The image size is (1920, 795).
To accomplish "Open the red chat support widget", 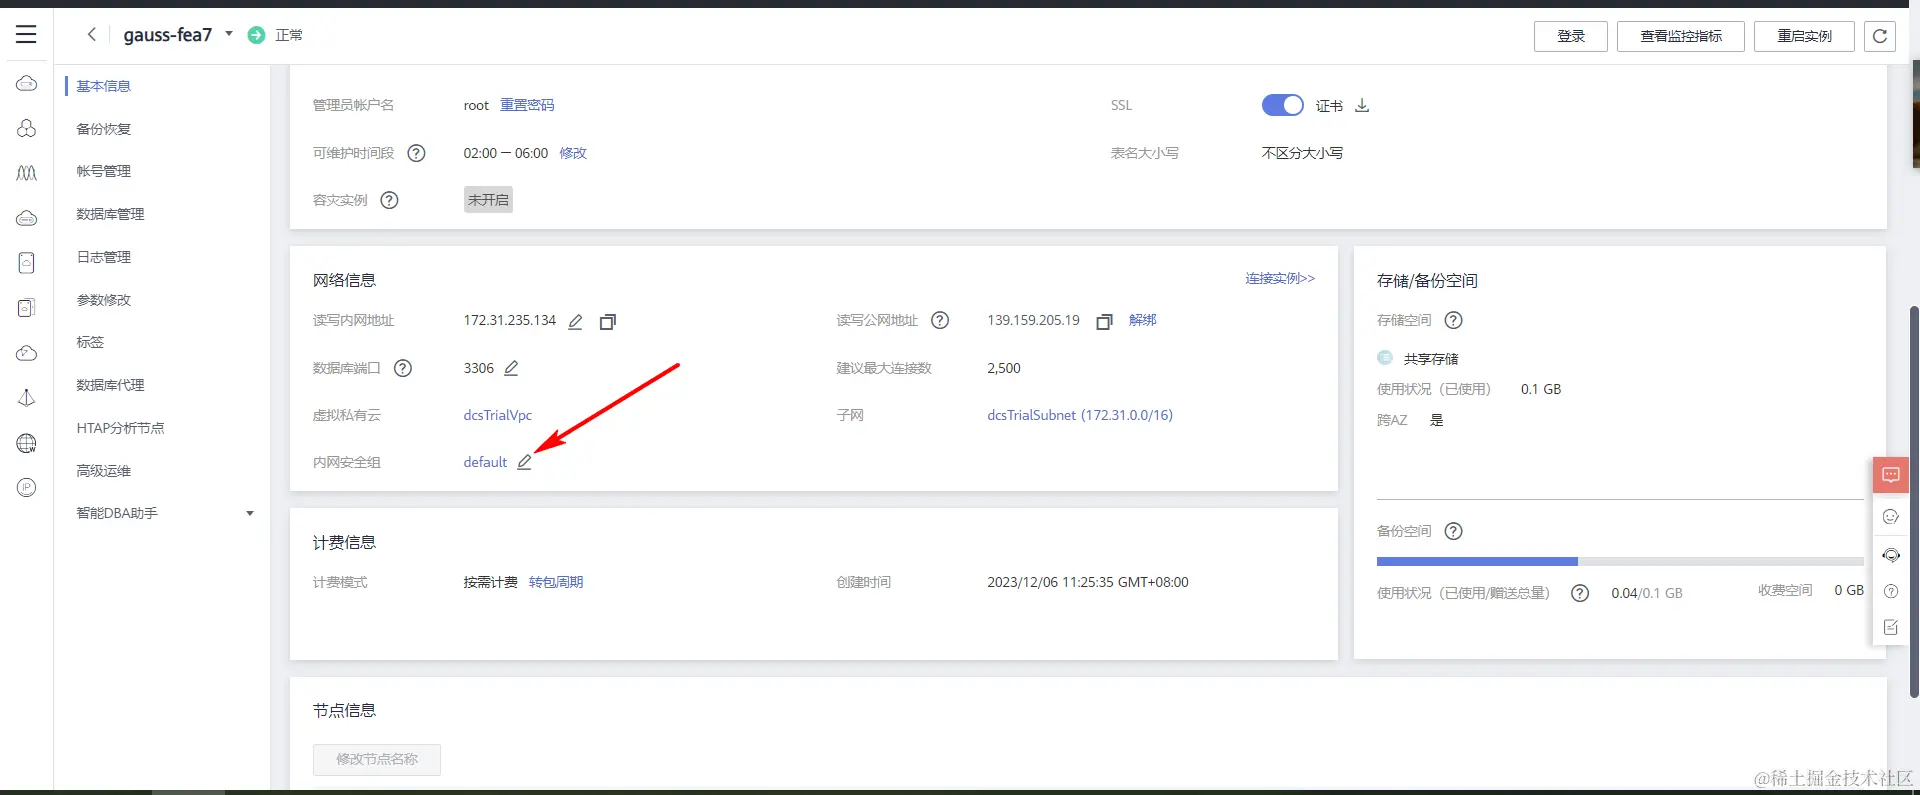I will pyautogui.click(x=1891, y=474).
